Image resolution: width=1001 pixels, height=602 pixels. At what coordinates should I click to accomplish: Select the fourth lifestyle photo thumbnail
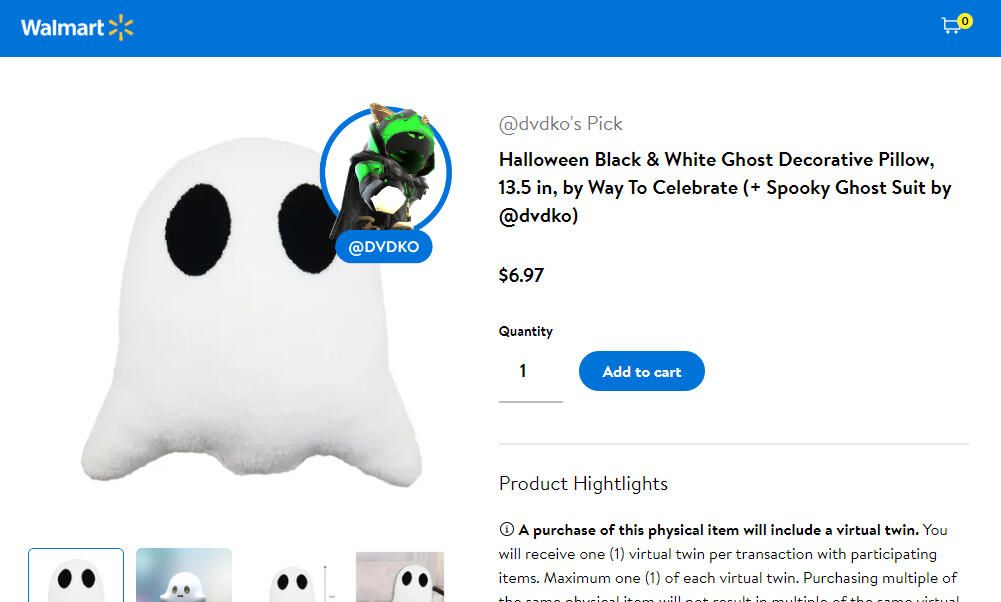(400, 576)
